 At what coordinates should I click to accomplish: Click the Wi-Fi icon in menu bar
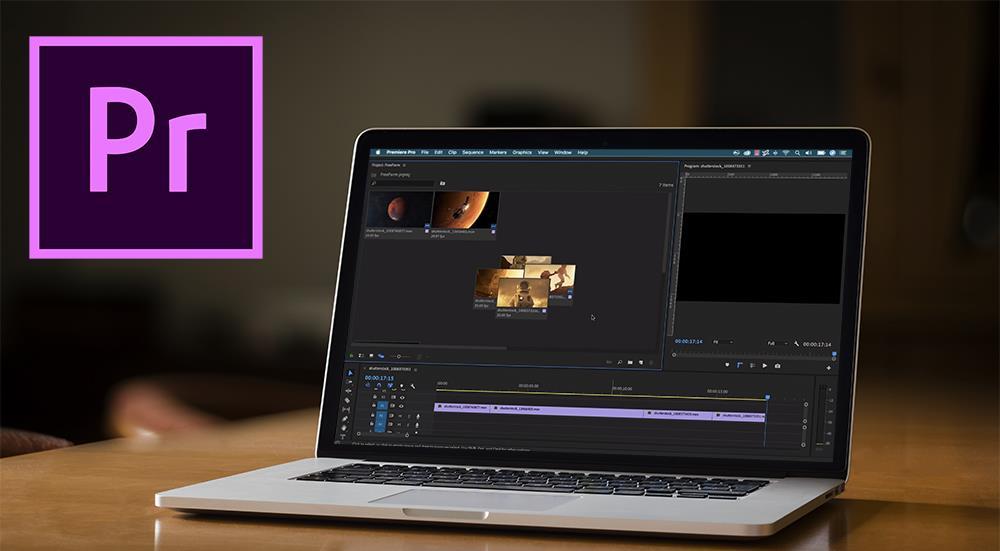point(786,153)
